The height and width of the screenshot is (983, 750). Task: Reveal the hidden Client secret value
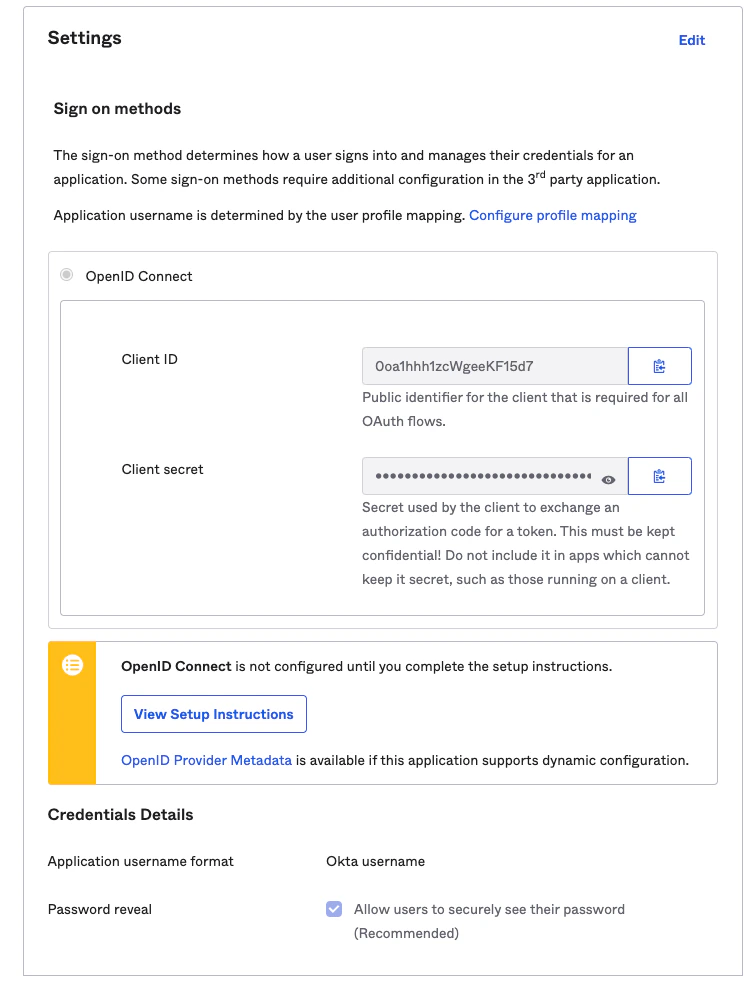point(610,478)
